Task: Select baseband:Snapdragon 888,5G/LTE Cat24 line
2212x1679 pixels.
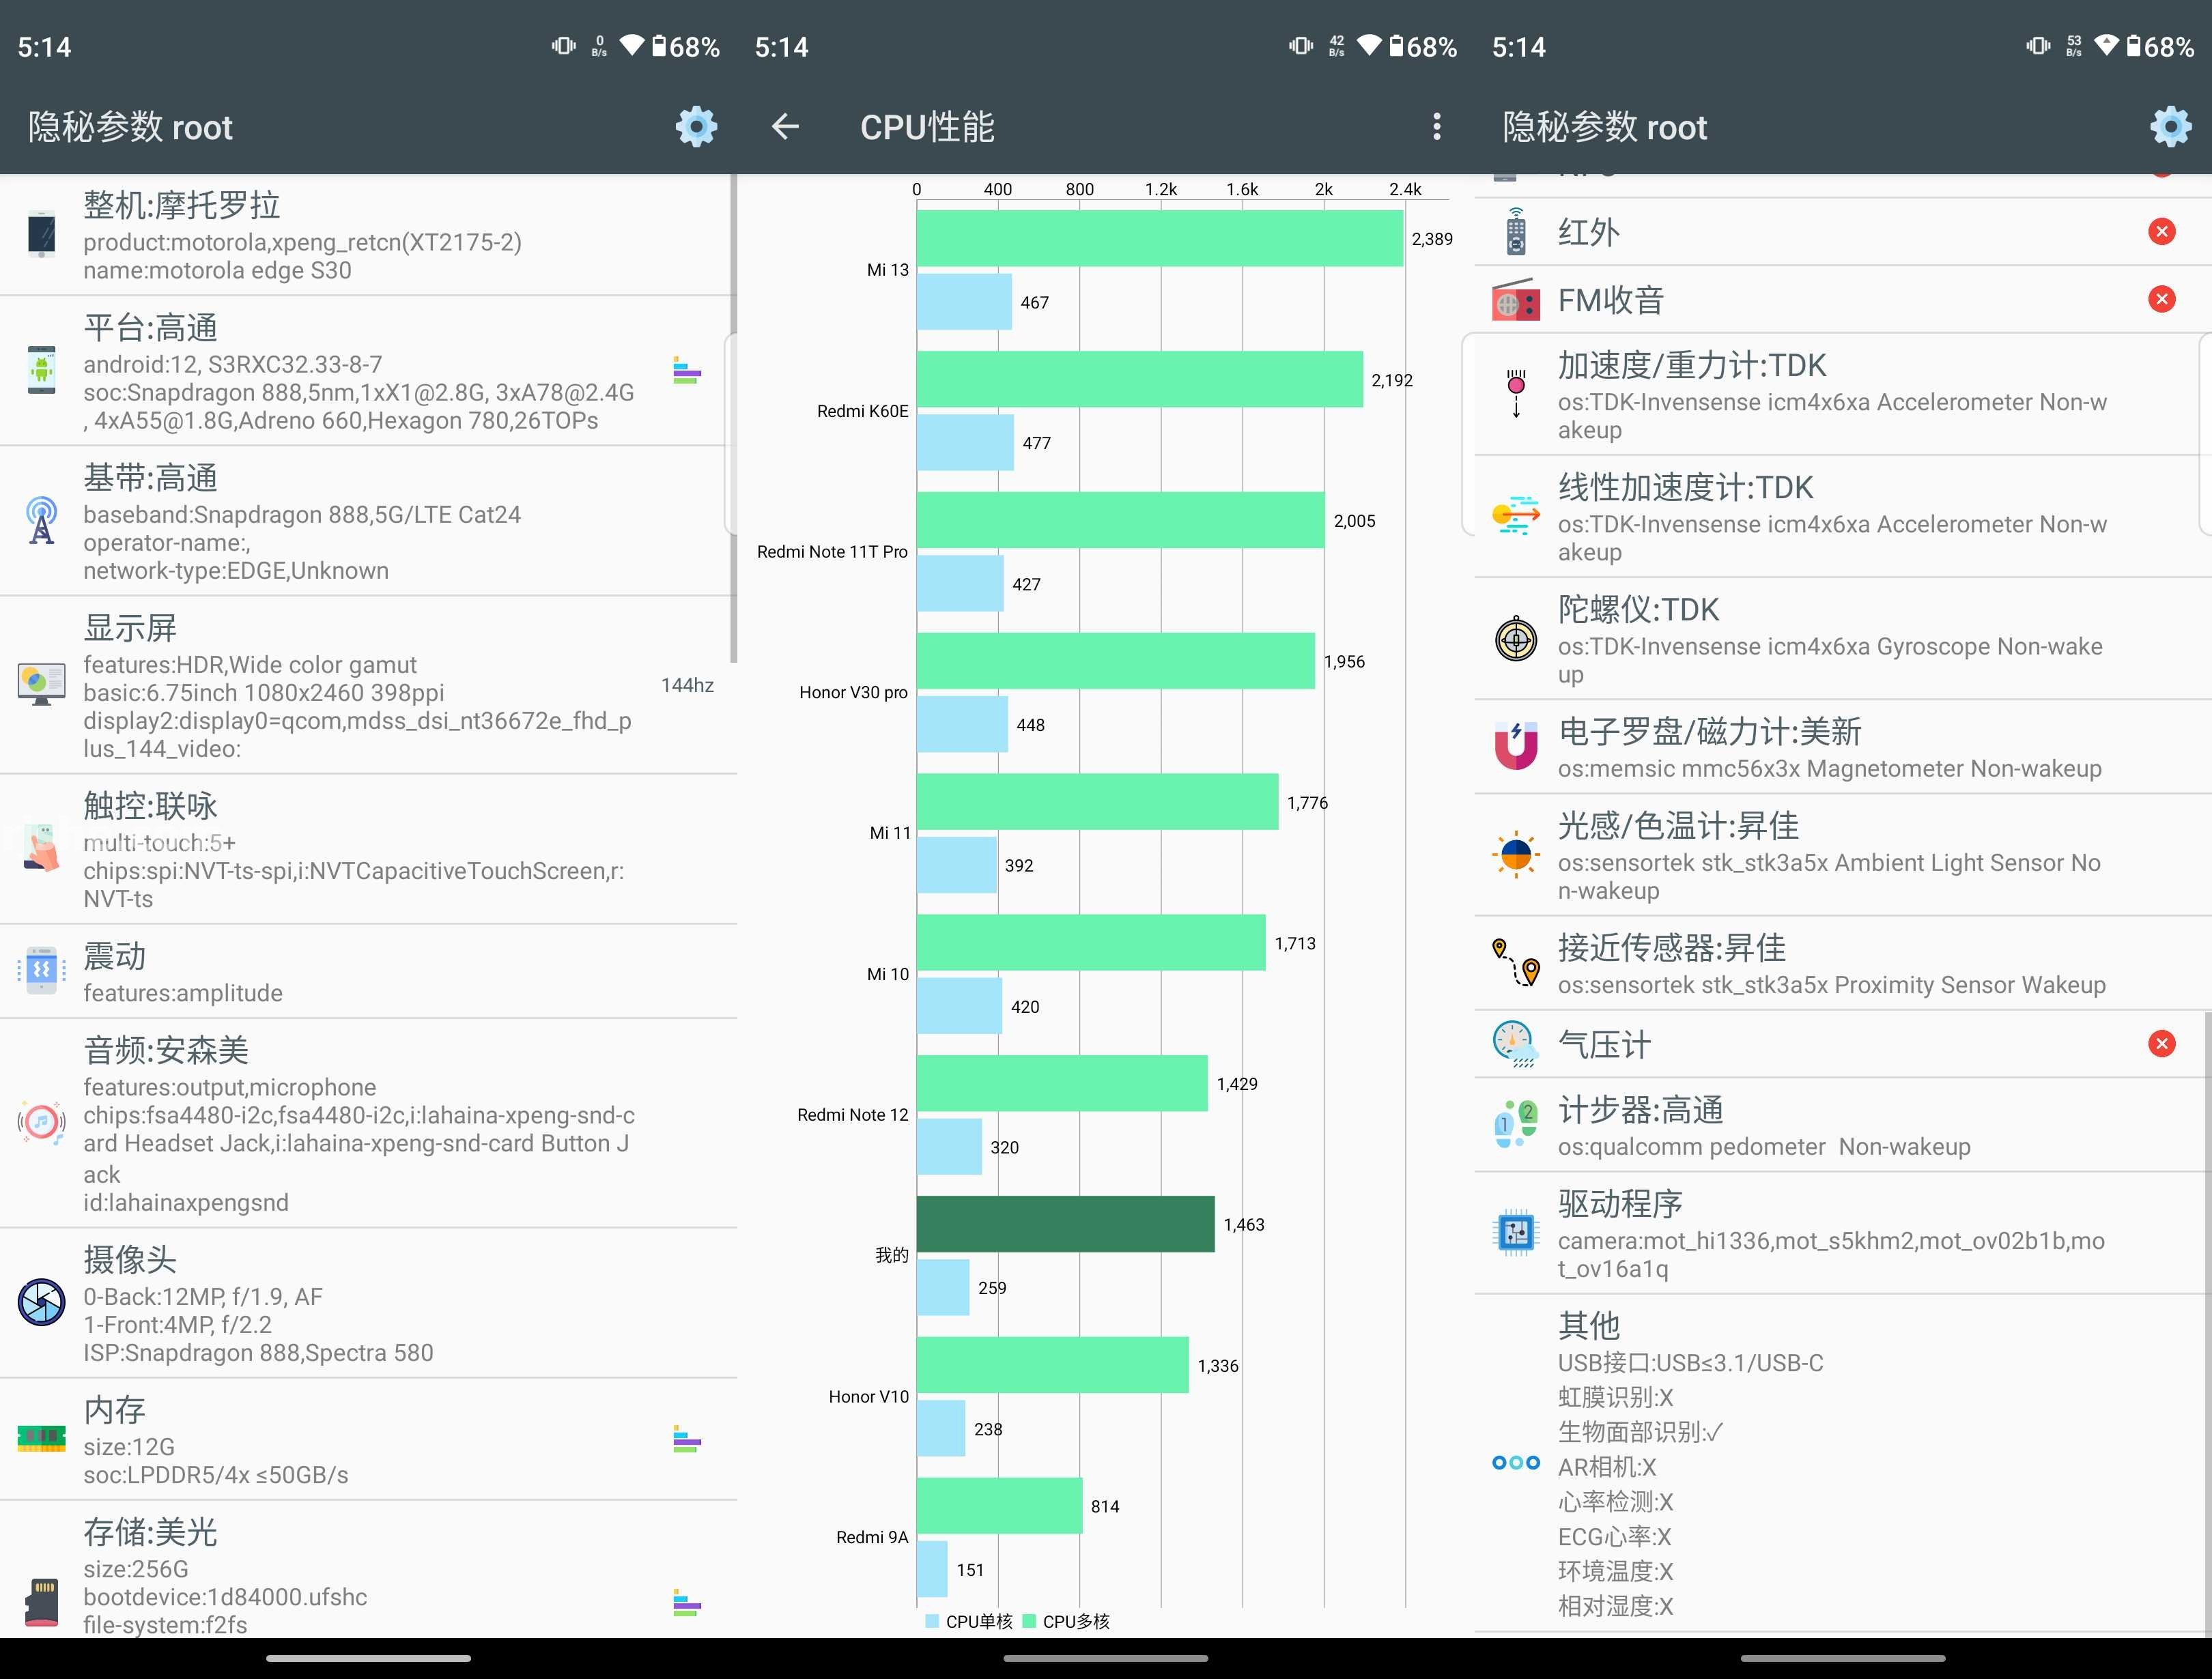Action: tap(302, 515)
